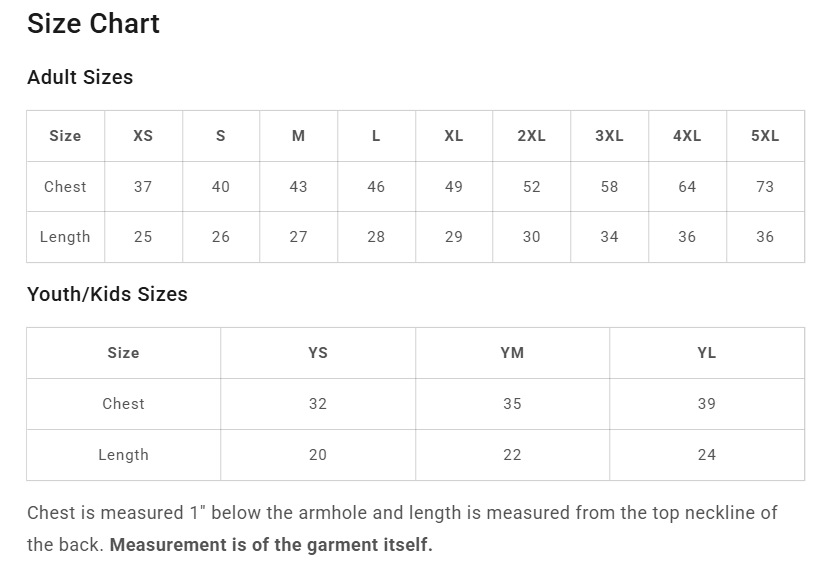The height and width of the screenshot is (568, 832).
Task: Select the adult M size header
Action: (x=298, y=136)
